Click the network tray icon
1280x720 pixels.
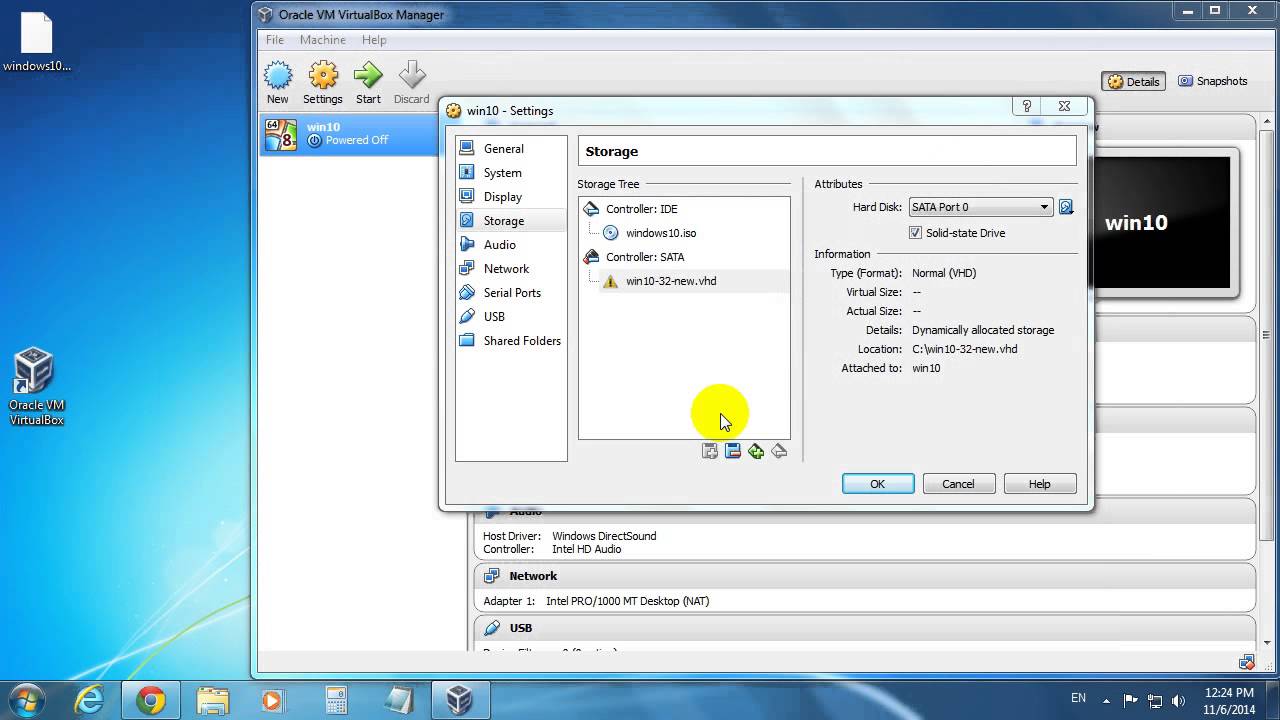click(1155, 700)
